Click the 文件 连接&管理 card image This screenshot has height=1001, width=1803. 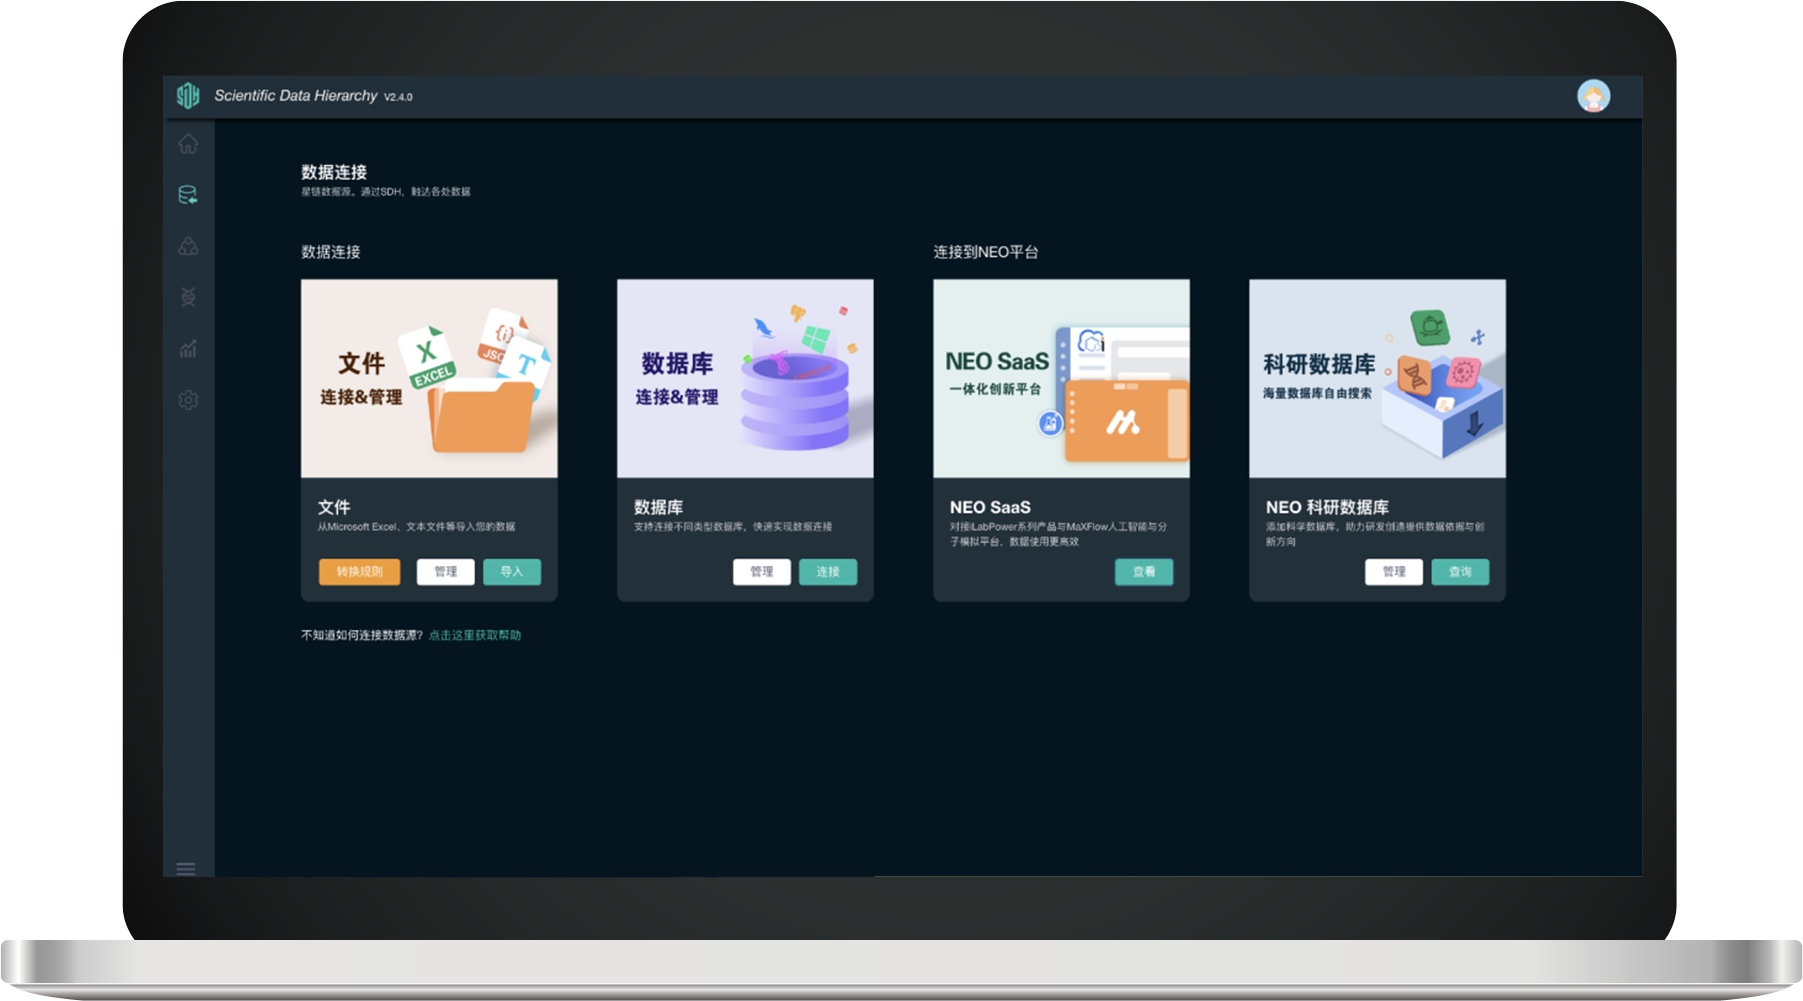tap(429, 378)
